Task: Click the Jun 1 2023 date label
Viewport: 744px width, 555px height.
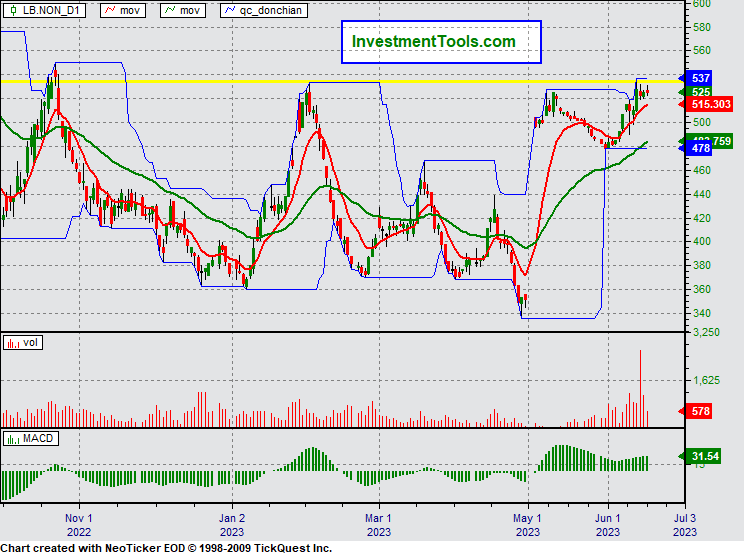Action: click(x=608, y=525)
